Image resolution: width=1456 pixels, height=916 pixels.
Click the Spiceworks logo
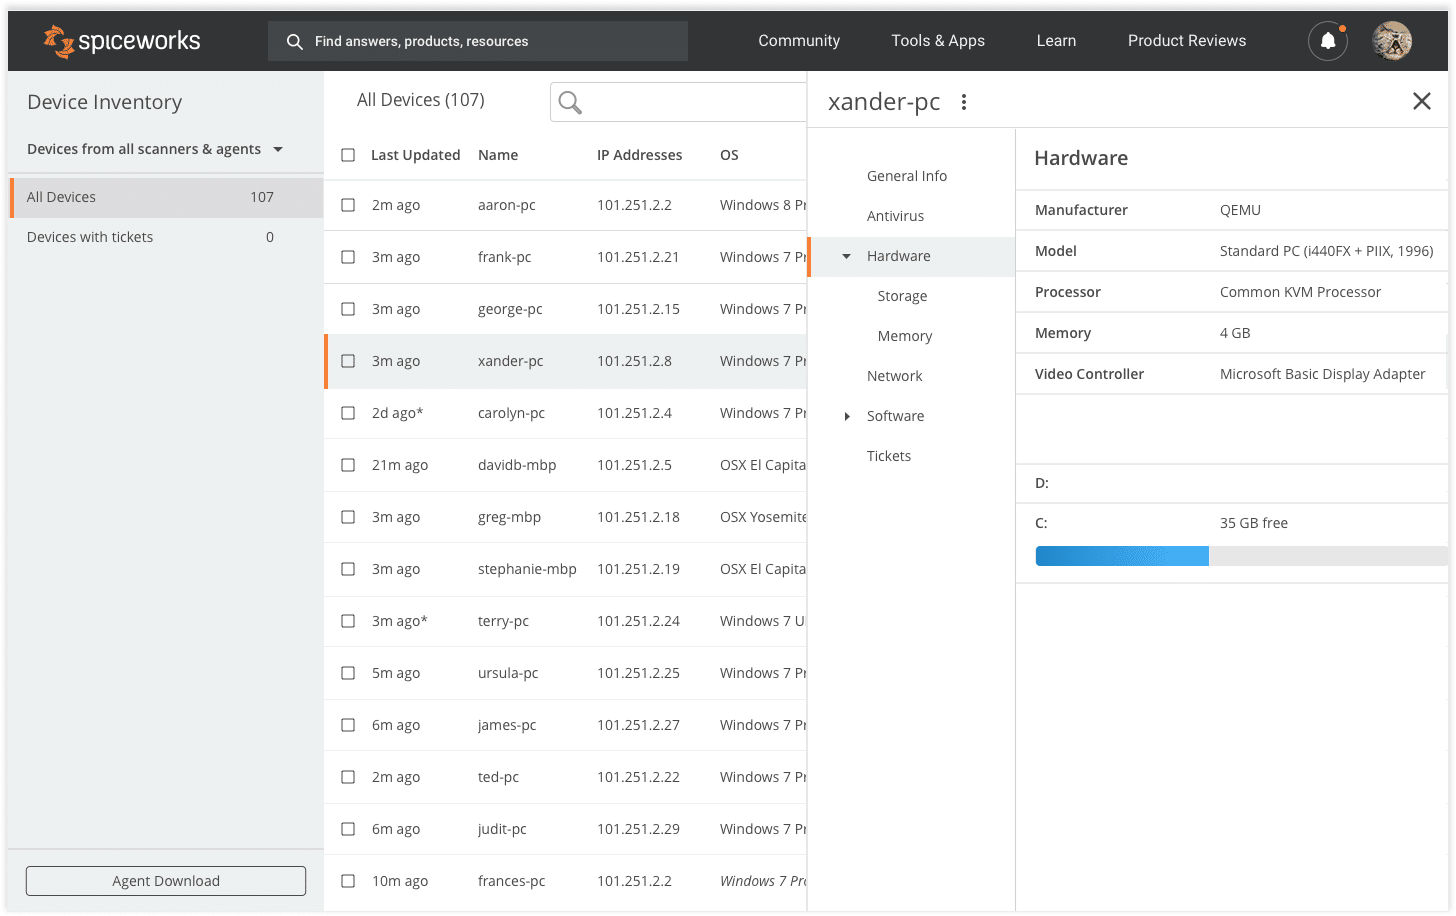tap(120, 41)
